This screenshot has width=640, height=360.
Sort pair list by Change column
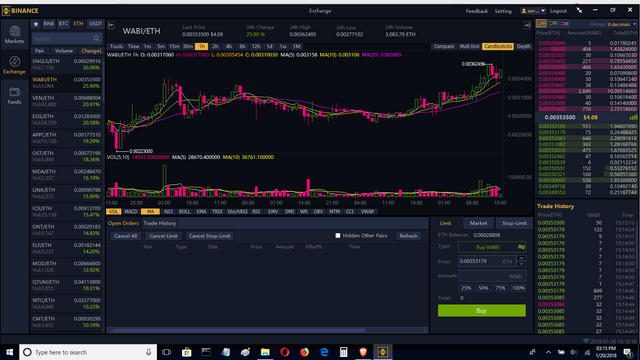point(91,51)
